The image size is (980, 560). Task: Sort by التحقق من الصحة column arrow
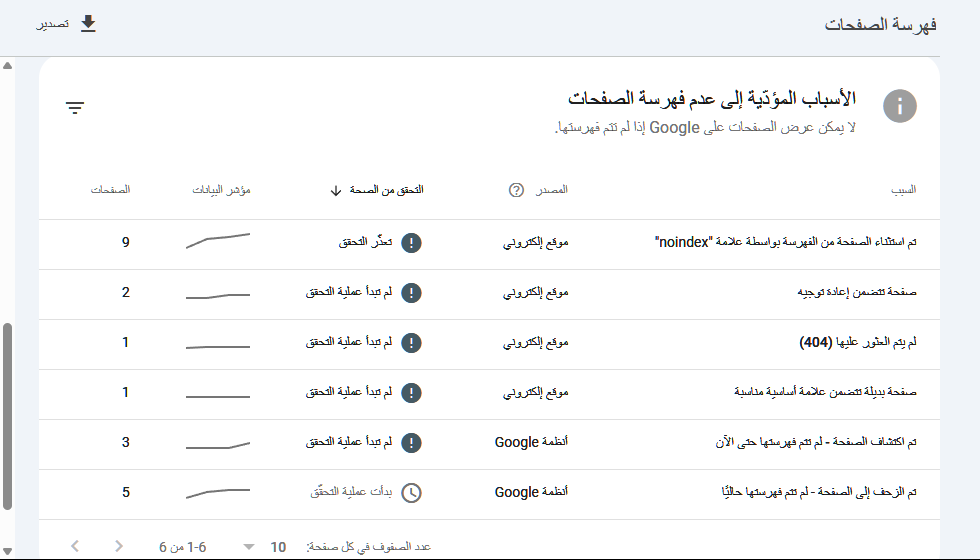[336, 190]
